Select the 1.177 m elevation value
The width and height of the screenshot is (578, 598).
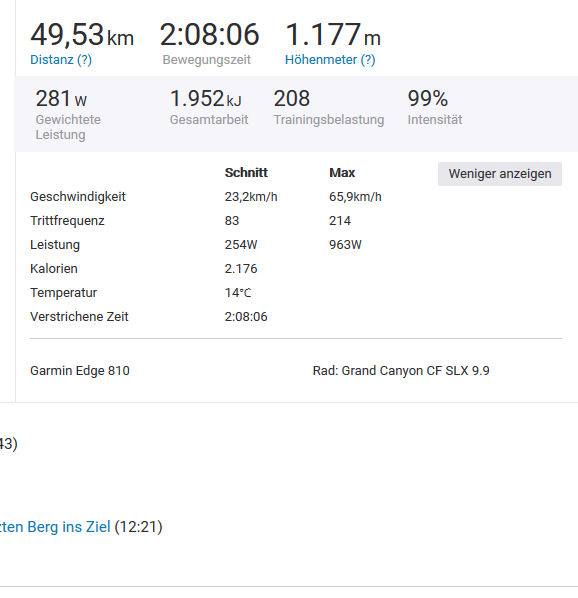pos(333,35)
